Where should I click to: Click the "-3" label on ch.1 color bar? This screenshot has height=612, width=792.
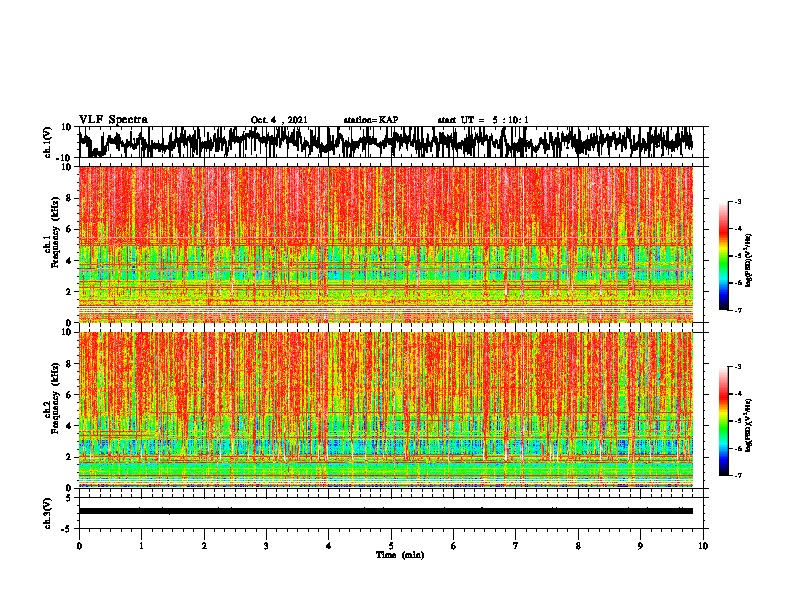pos(737,202)
